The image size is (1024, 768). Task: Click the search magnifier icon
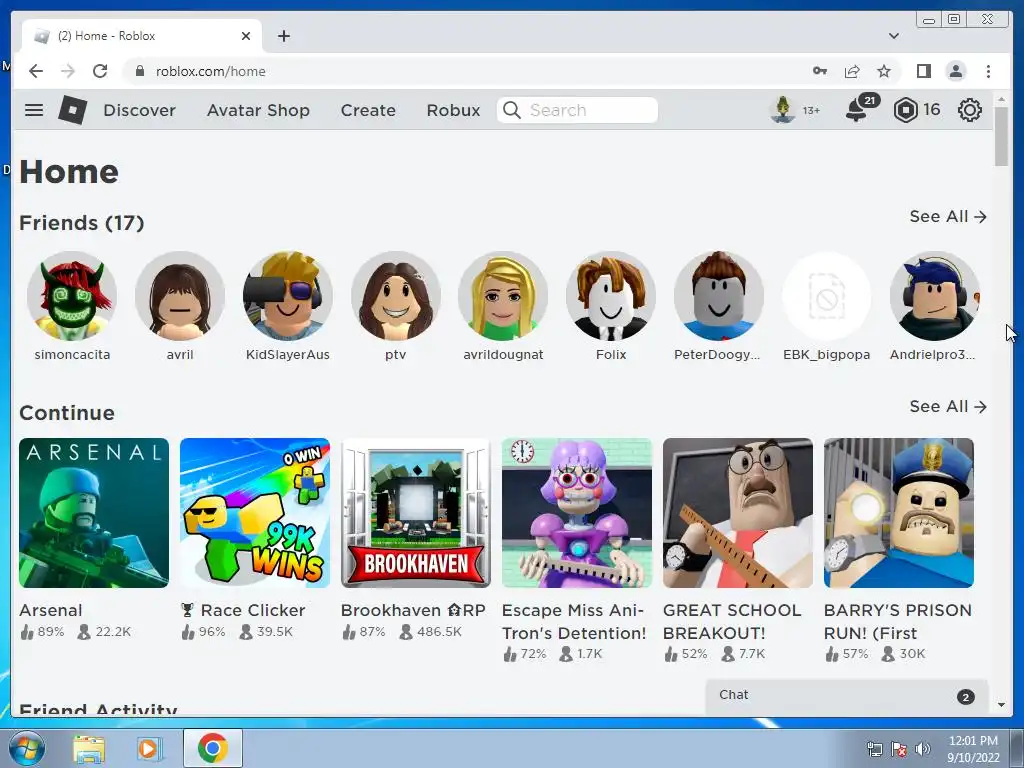tap(512, 110)
